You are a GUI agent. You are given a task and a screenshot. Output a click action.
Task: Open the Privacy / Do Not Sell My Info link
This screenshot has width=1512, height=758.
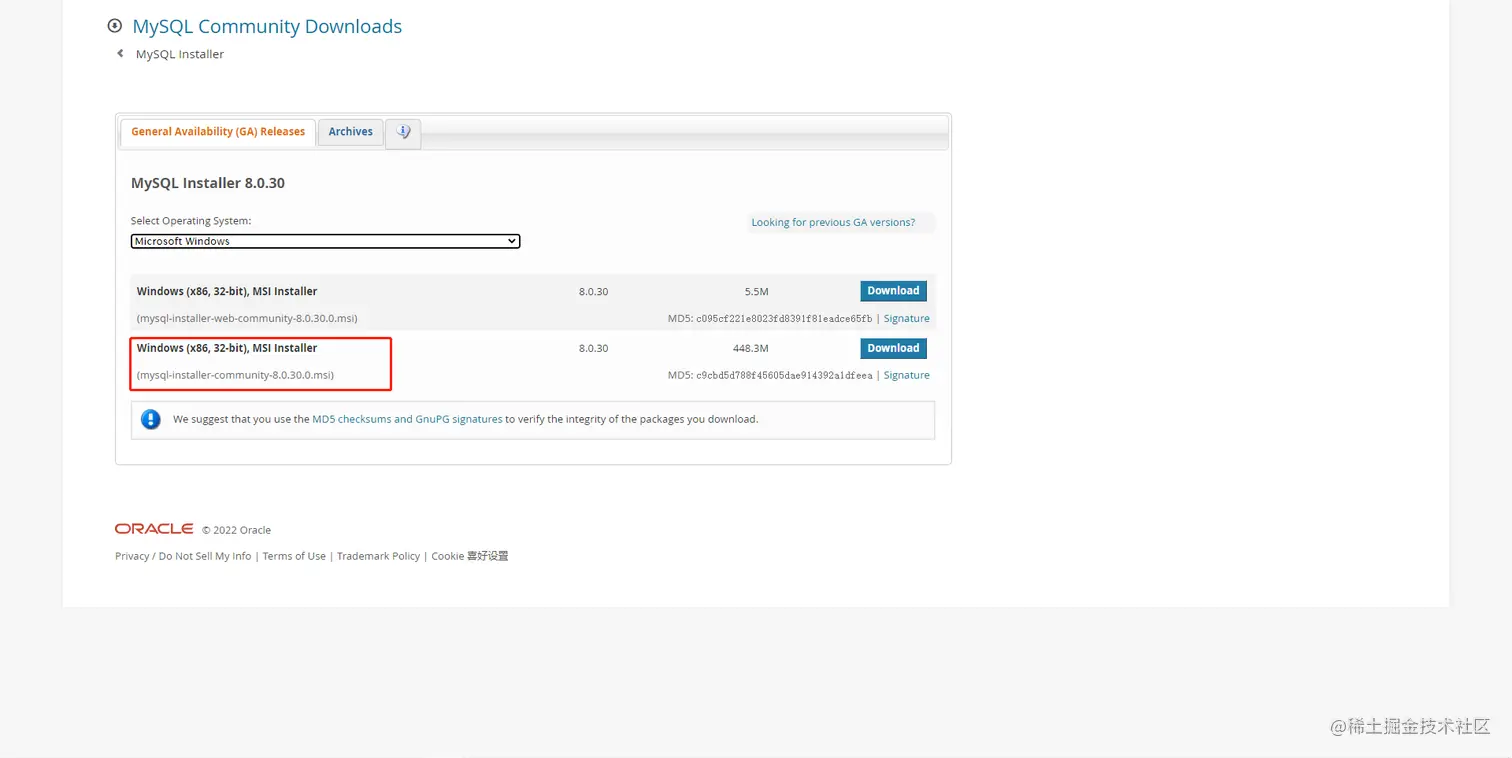click(x=183, y=556)
